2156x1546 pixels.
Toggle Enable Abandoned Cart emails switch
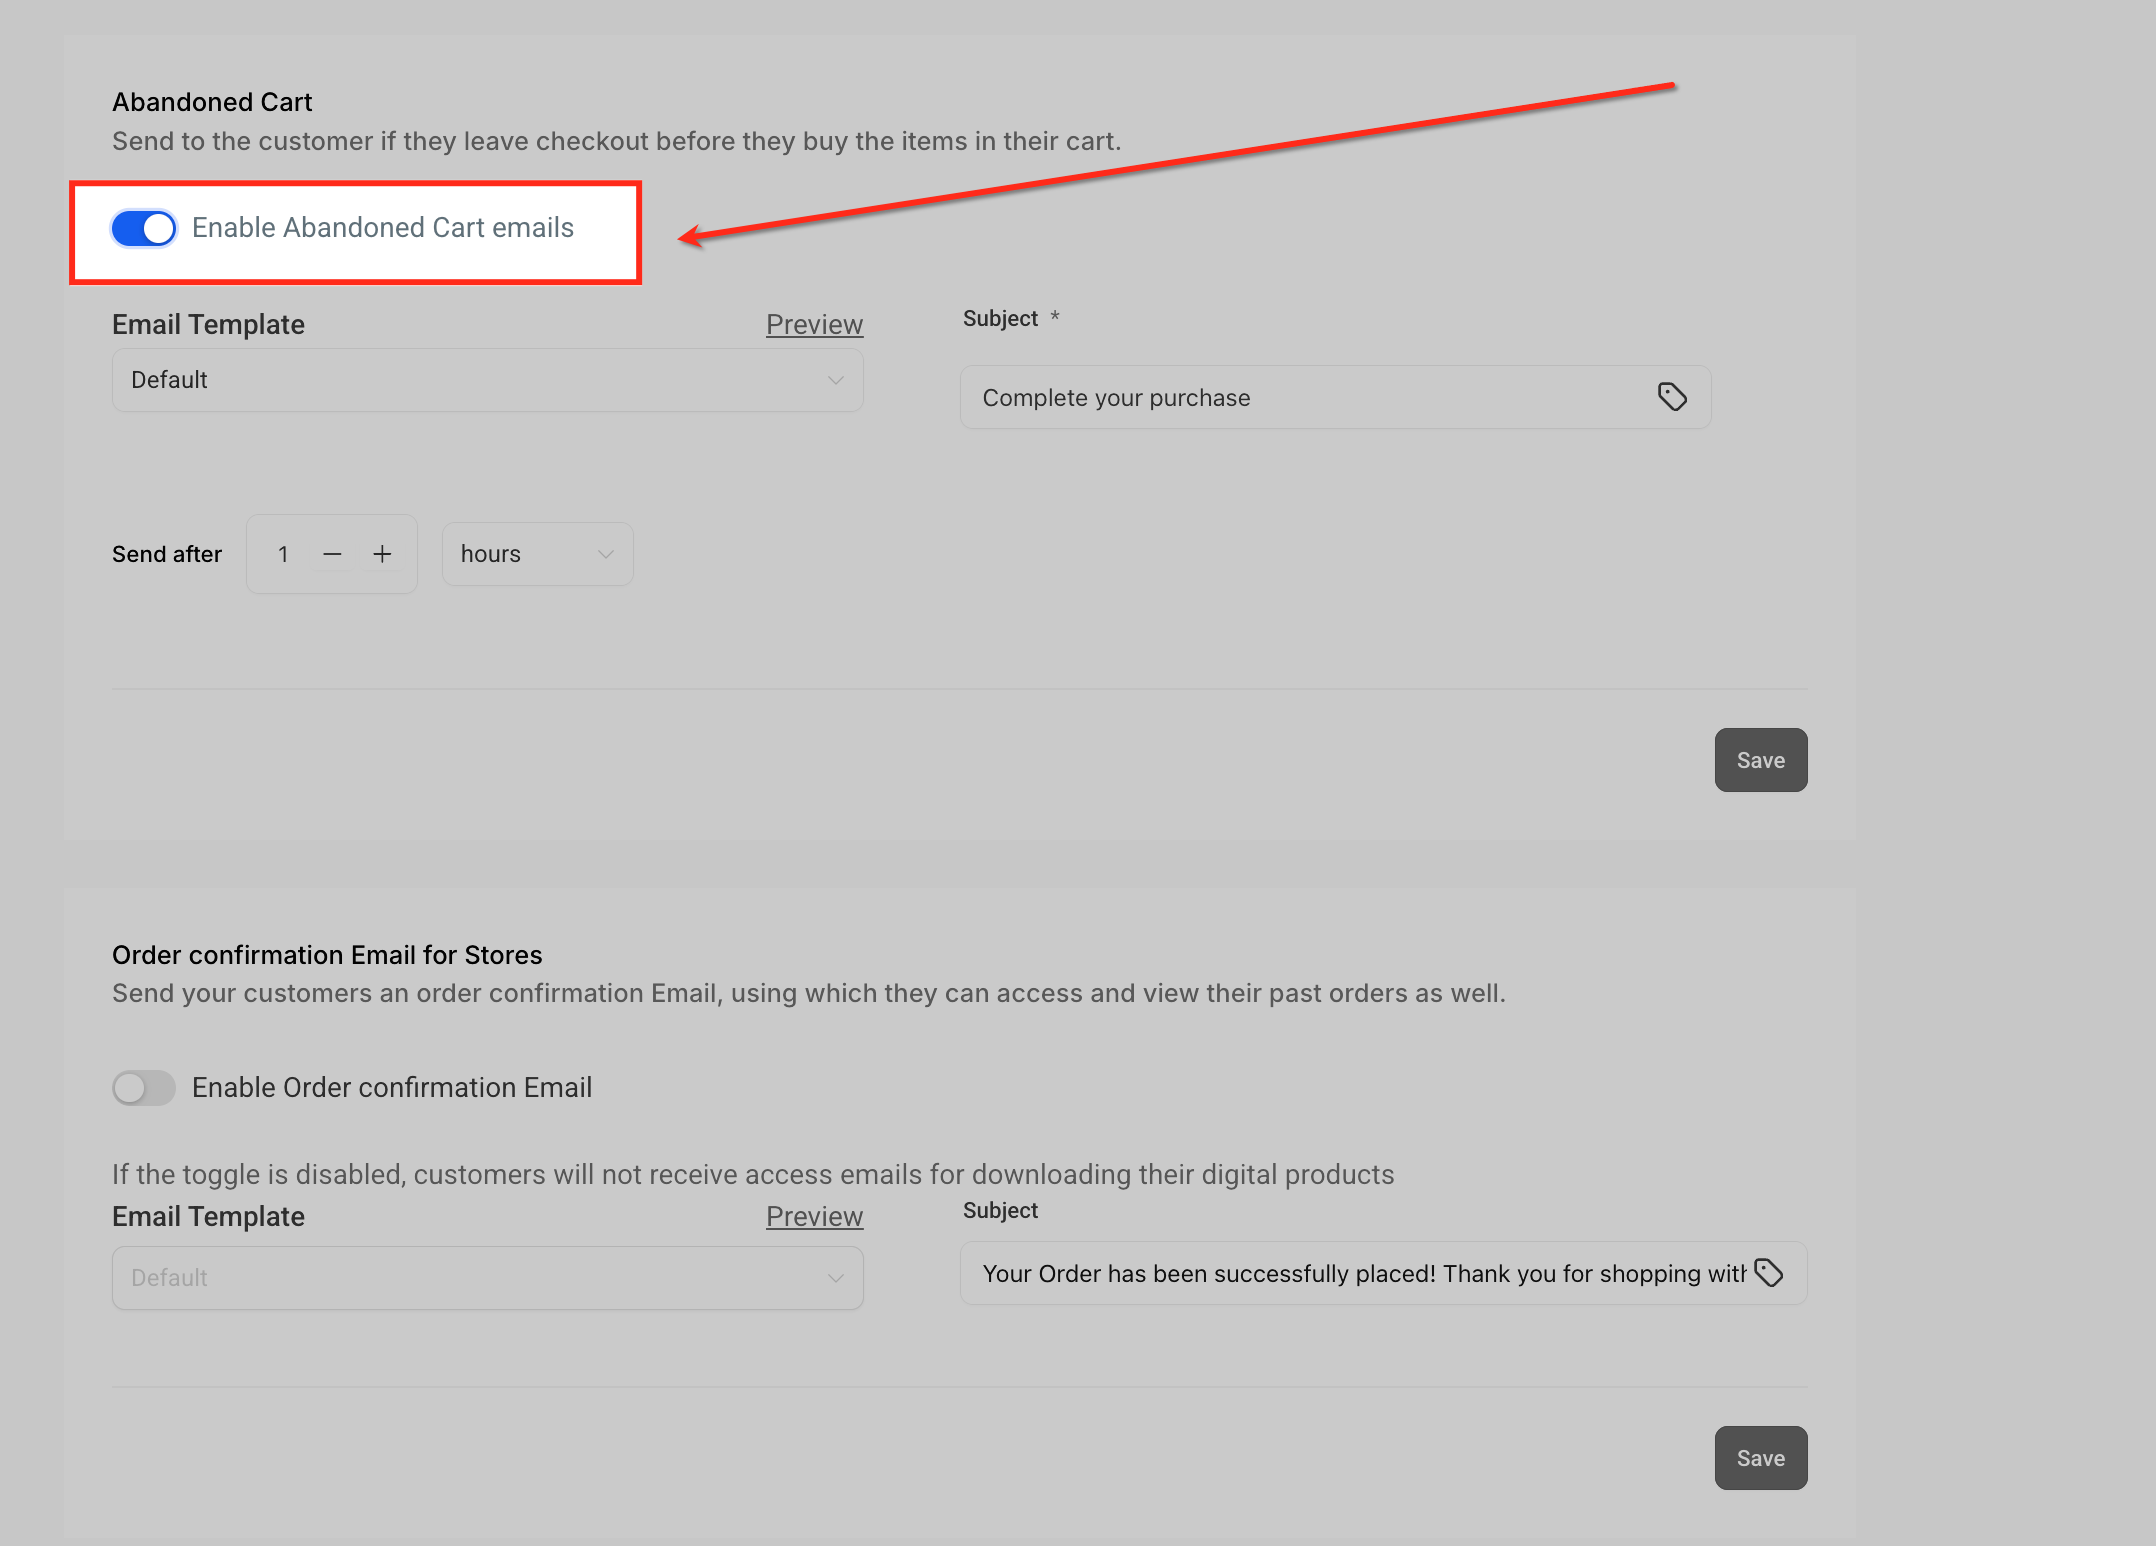(x=143, y=228)
